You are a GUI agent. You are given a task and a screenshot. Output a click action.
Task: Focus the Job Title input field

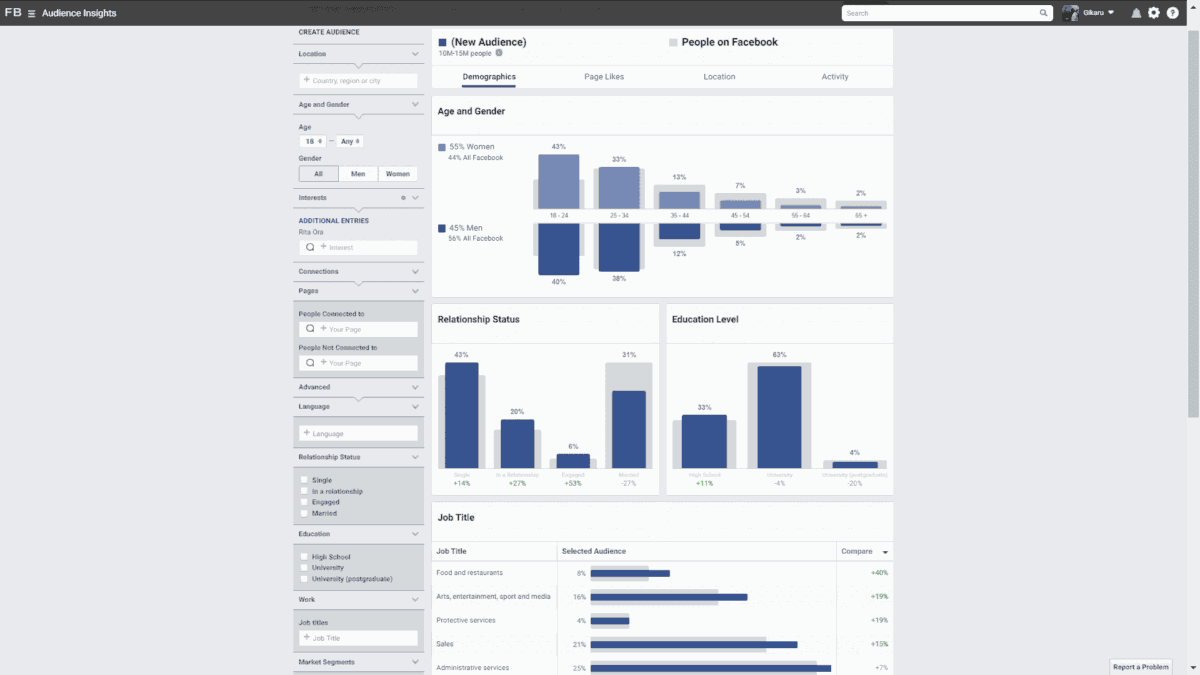[358, 637]
